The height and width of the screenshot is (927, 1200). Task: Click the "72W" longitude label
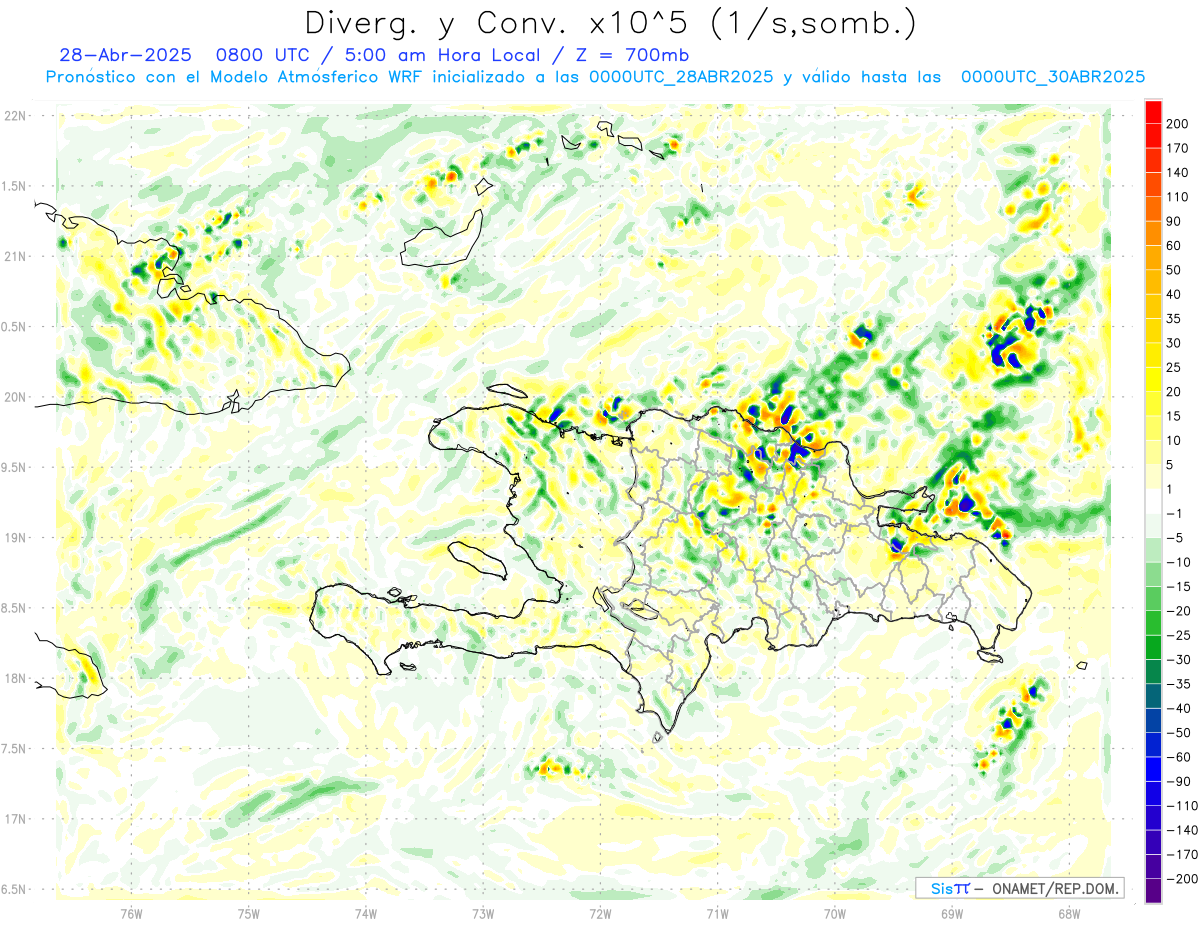click(x=600, y=914)
